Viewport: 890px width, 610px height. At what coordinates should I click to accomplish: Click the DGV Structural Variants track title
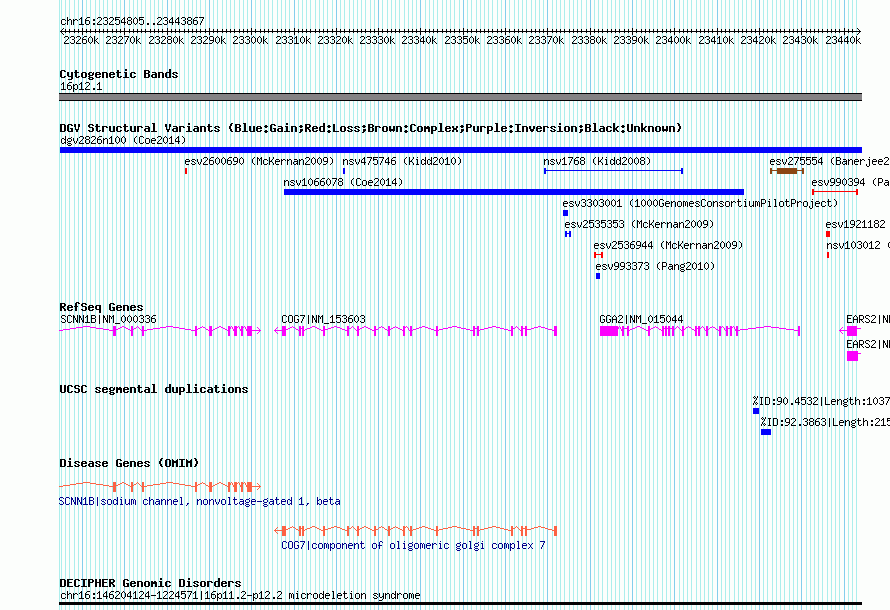coord(371,128)
